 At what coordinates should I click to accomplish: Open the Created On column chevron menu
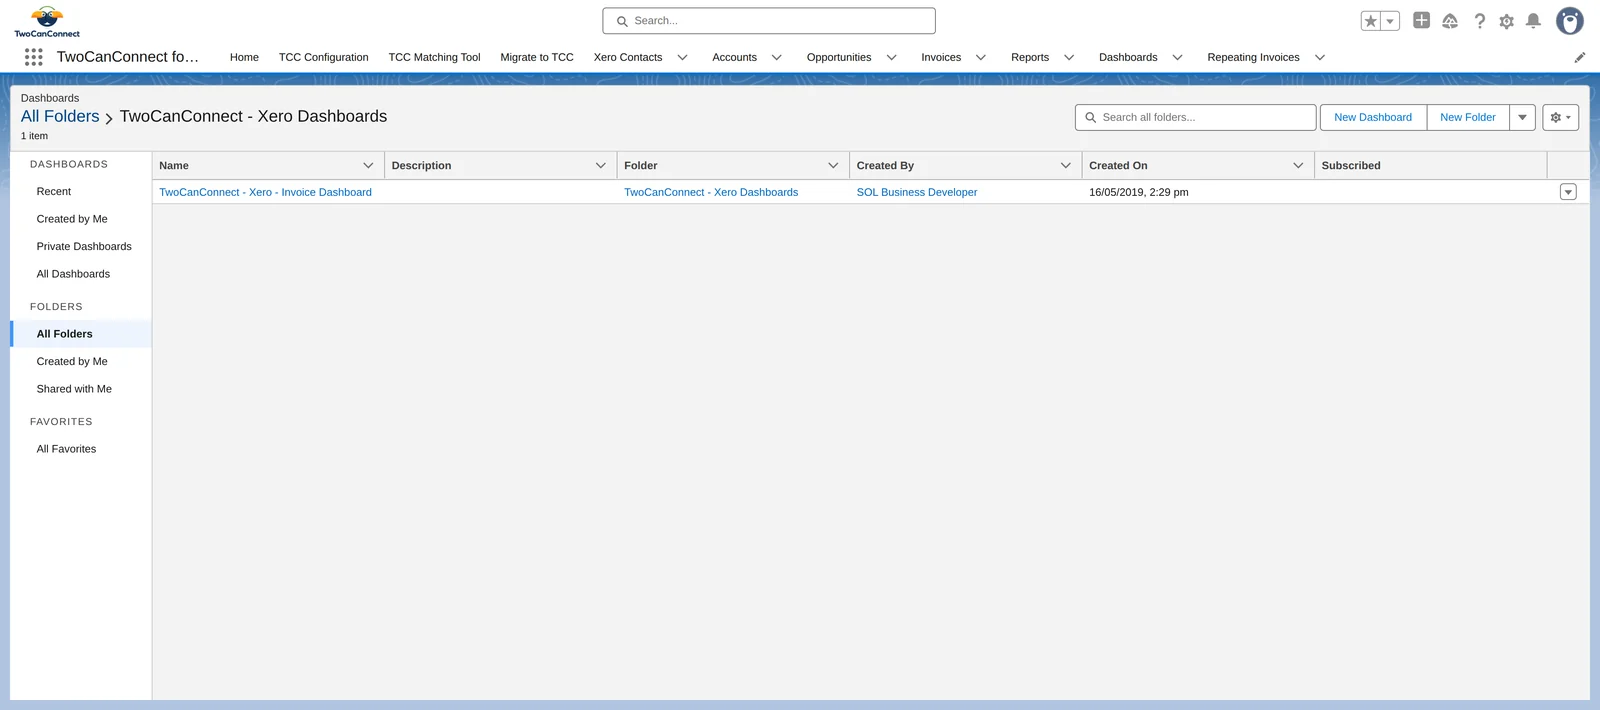pyautogui.click(x=1298, y=165)
